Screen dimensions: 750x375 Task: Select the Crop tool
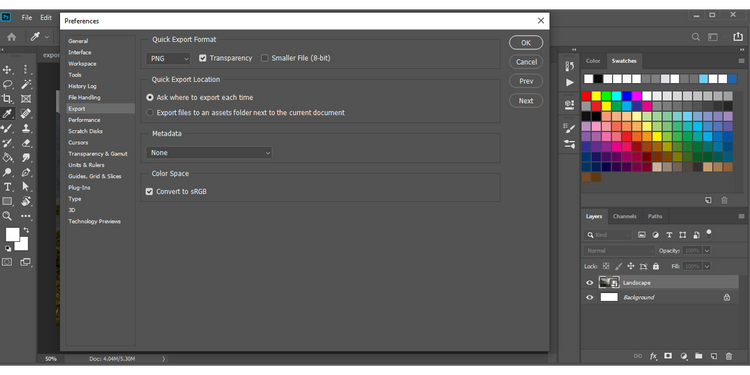point(7,99)
